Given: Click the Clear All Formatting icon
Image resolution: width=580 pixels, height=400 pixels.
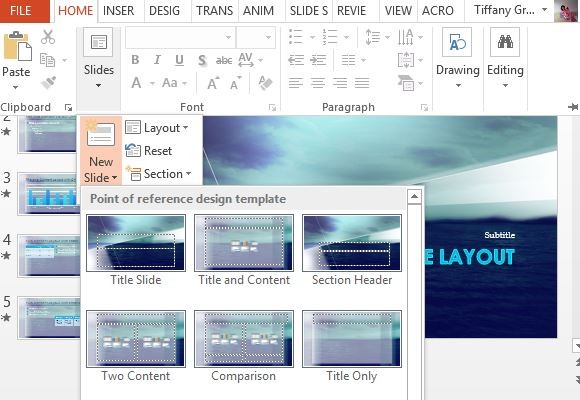Looking at the screenshot, I should click(265, 83).
